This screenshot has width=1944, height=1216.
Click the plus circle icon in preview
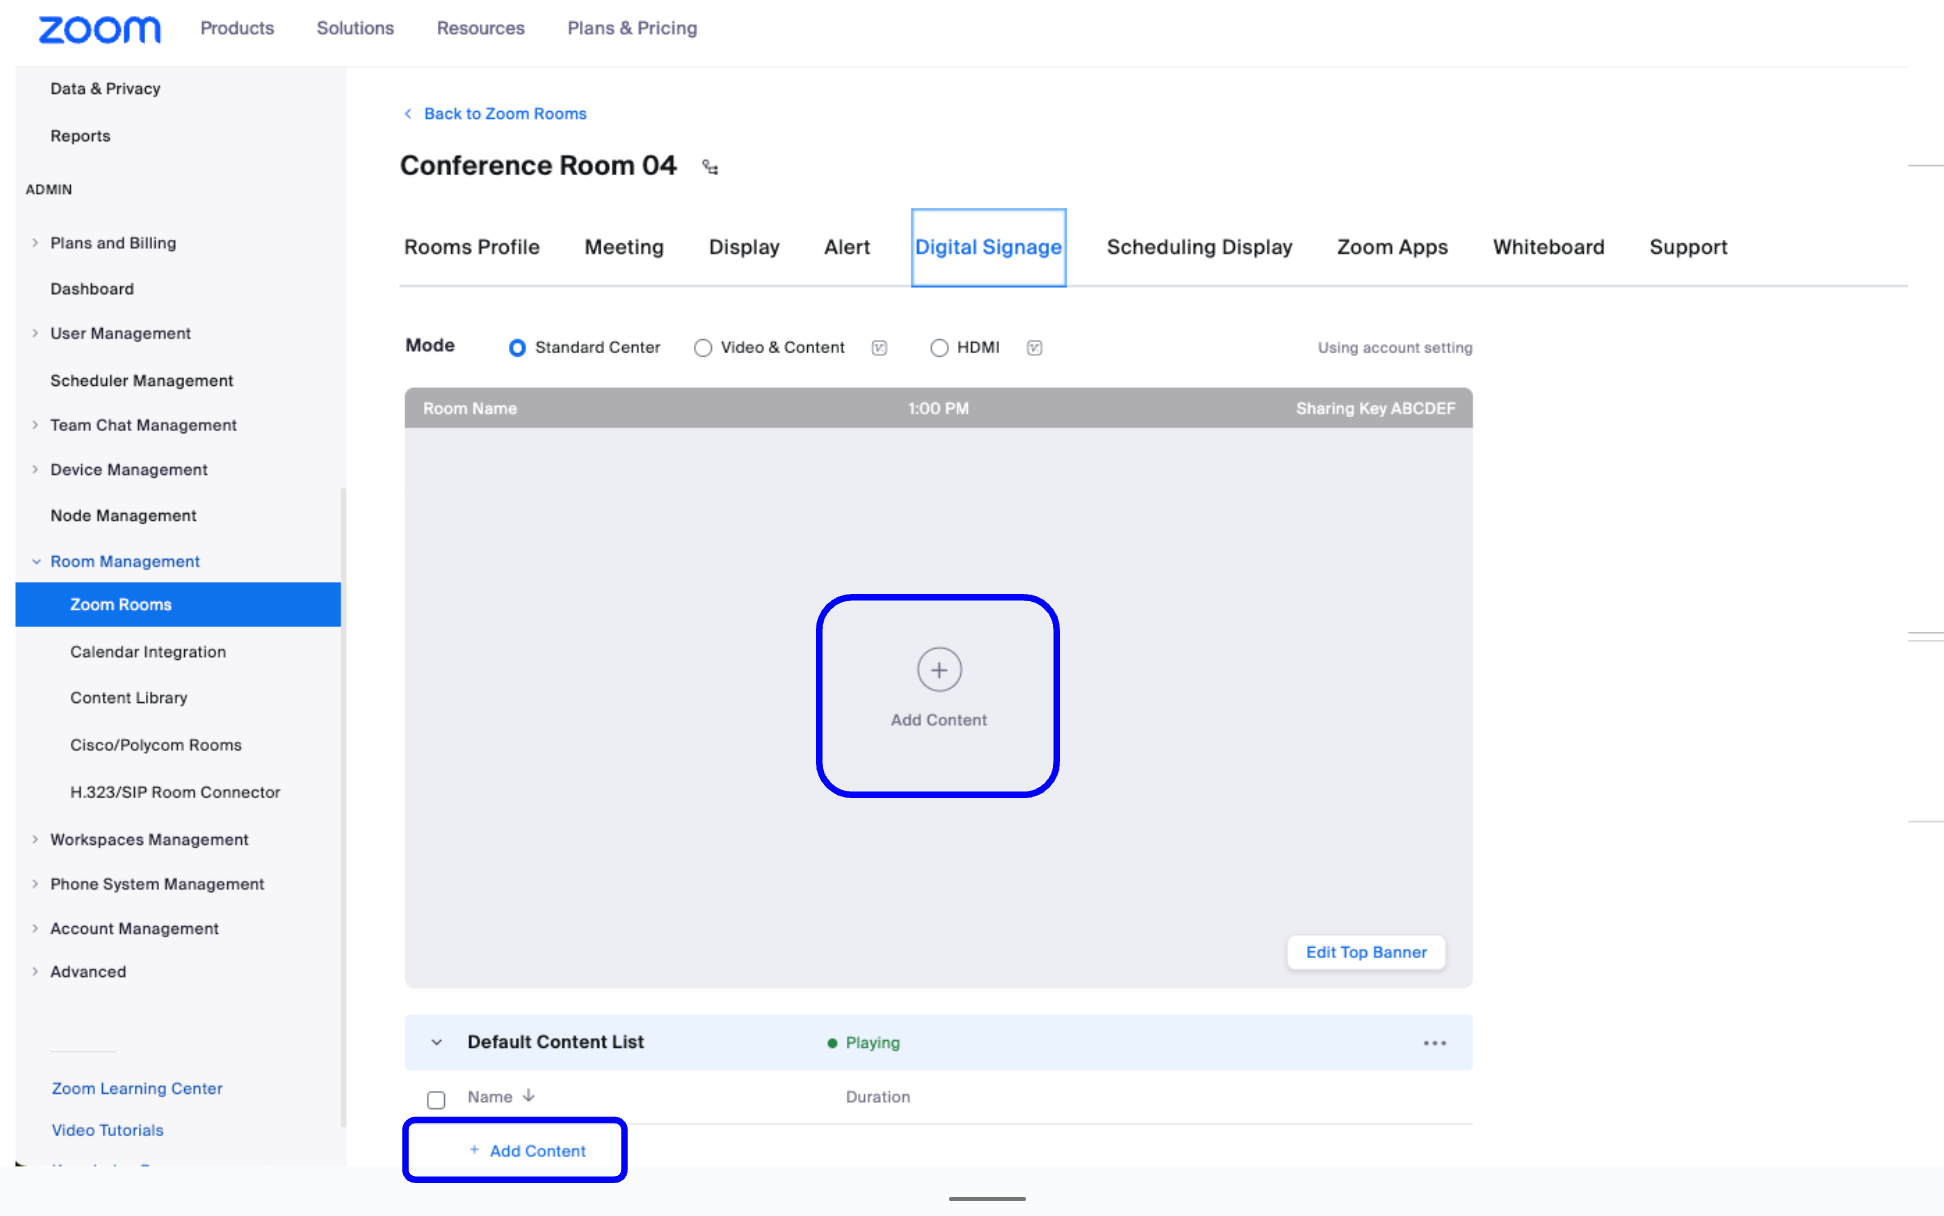[x=939, y=669]
